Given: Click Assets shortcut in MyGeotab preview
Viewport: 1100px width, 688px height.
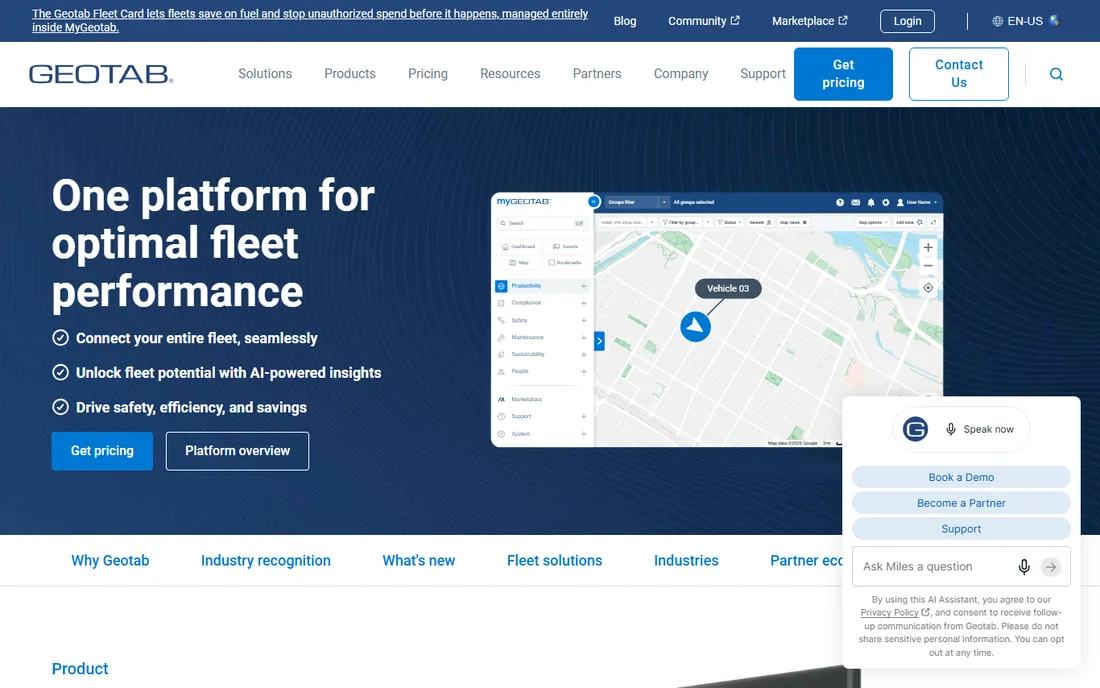Looking at the screenshot, I should tap(565, 246).
